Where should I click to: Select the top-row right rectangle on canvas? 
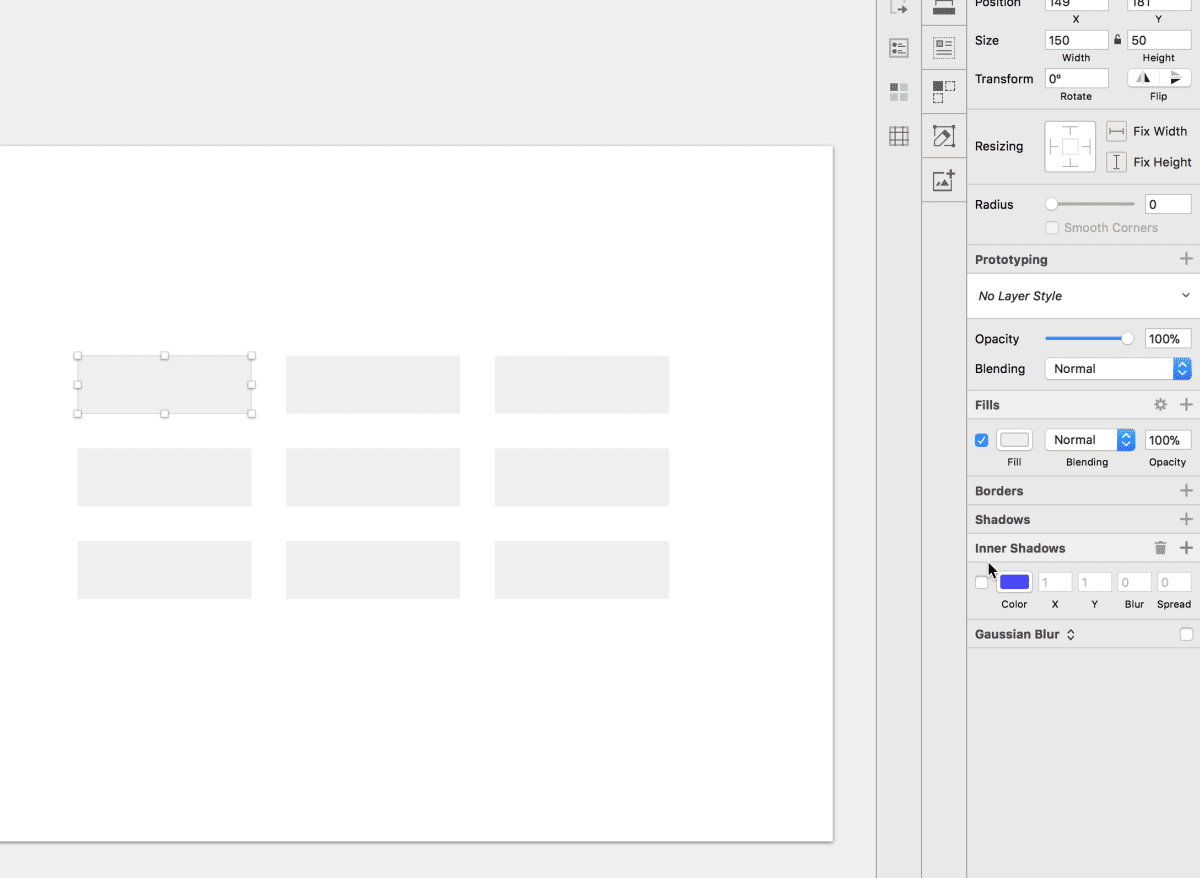pos(582,385)
